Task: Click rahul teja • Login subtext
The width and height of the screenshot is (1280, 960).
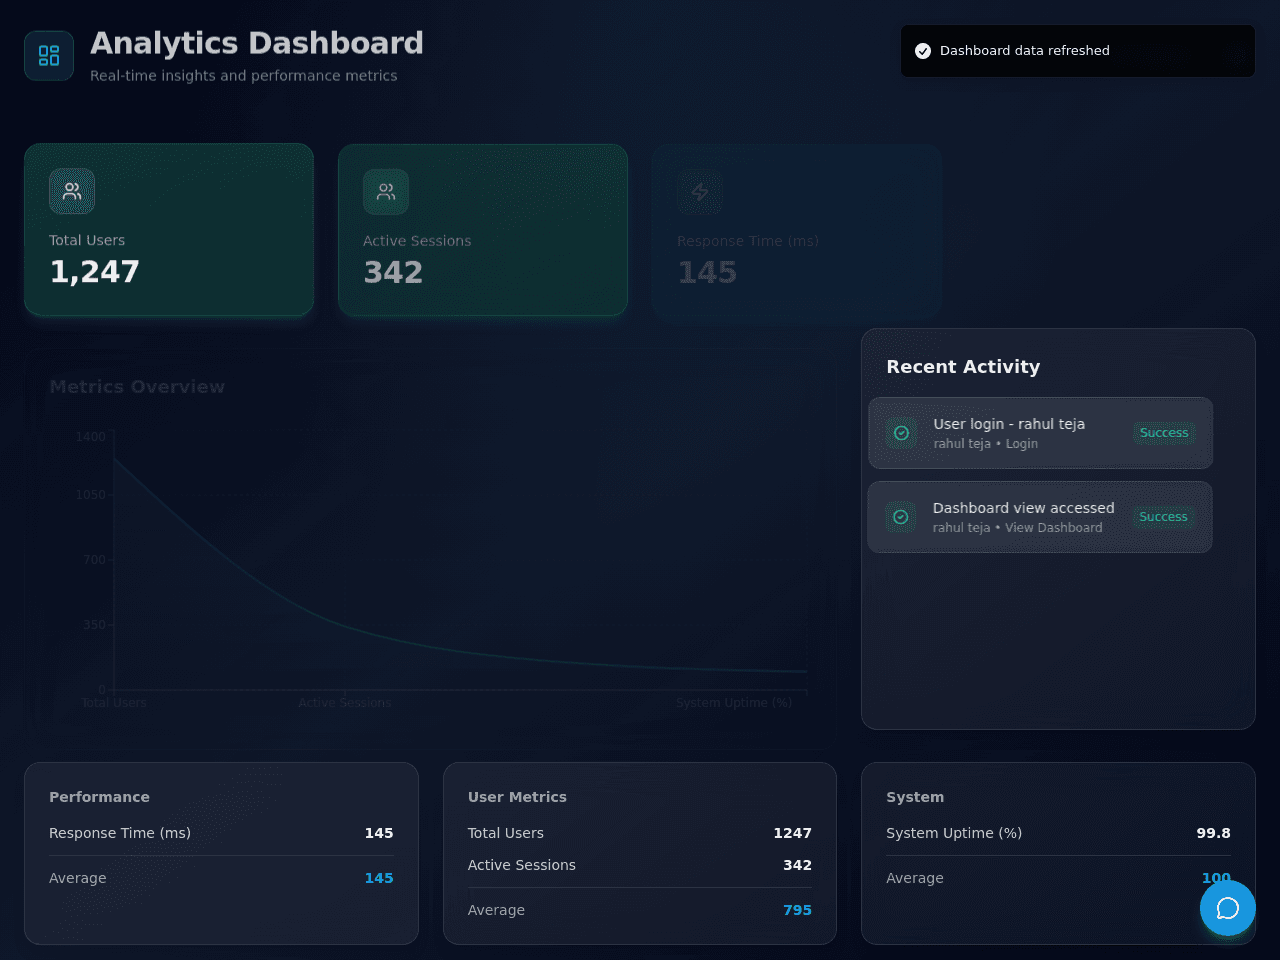Action: (986, 444)
